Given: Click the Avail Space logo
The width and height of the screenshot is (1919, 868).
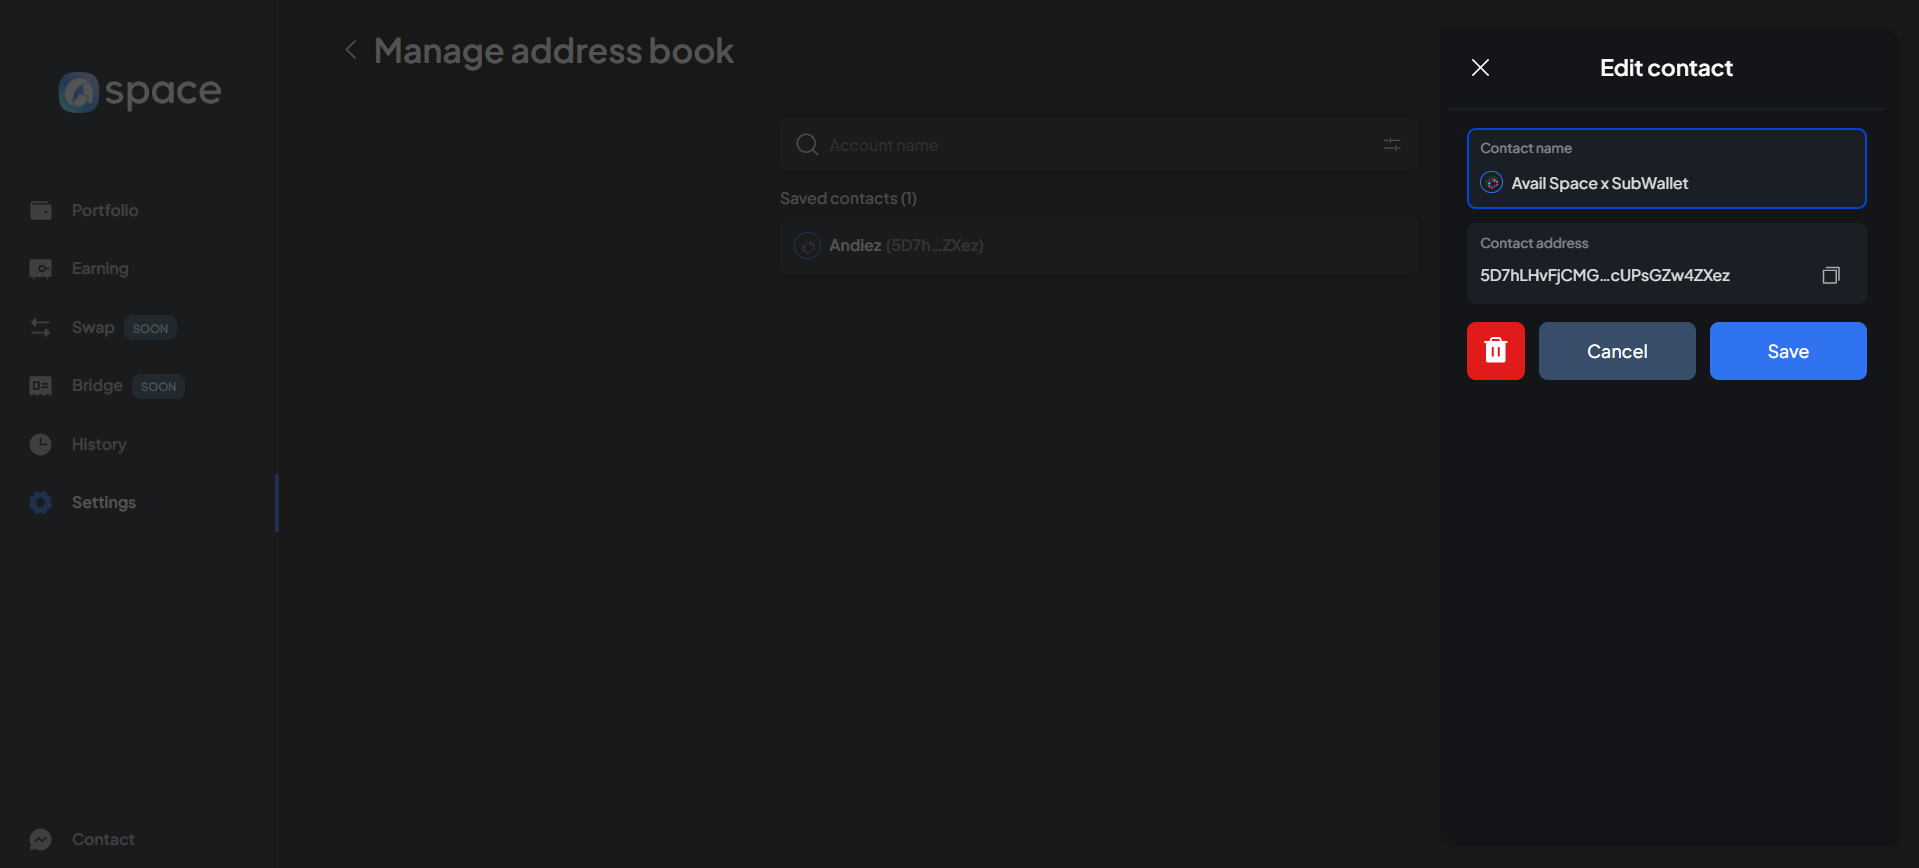Looking at the screenshot, I should click(x=140, y=92).
